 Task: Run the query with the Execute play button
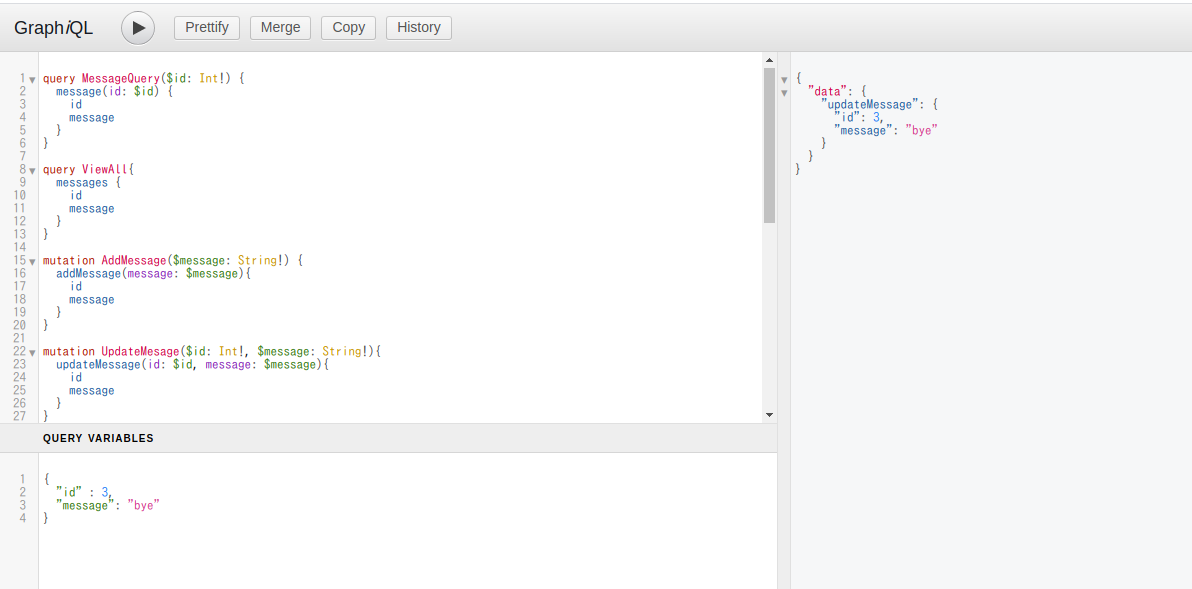(x=138, y=28)
